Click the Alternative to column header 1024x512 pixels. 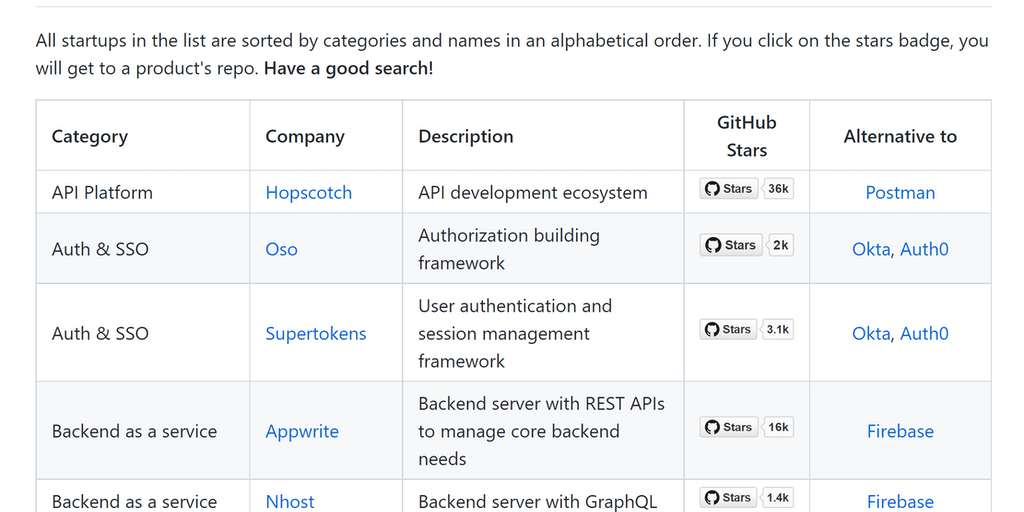pos(900,136)
